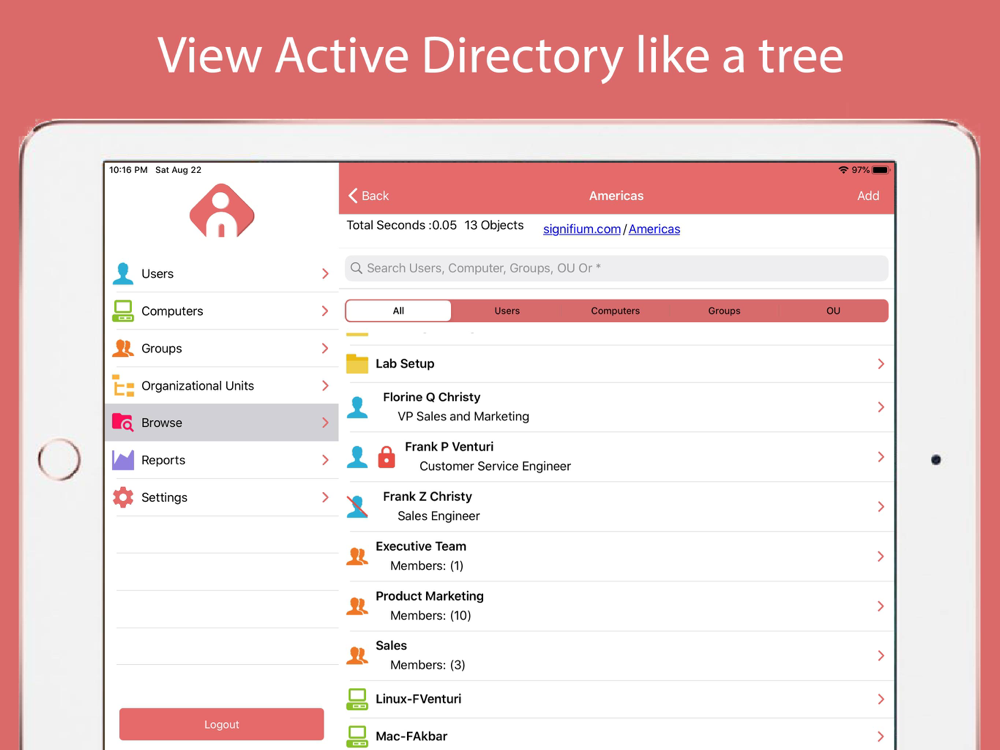
Task: Click Customer Service Engineer subtitle
Action: (x=495, y=466)
